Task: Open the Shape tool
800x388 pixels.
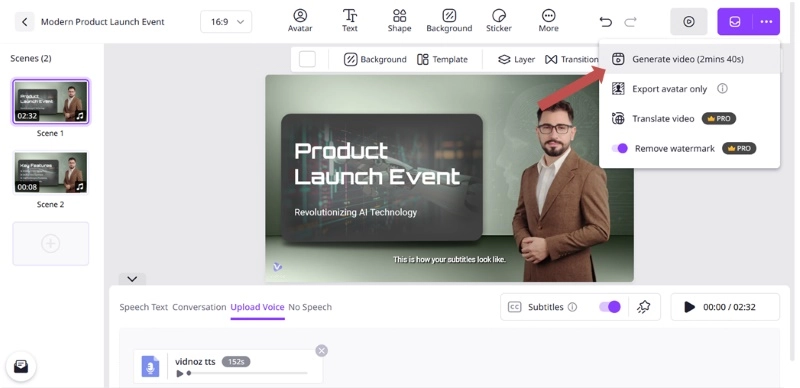Action: 399,21
